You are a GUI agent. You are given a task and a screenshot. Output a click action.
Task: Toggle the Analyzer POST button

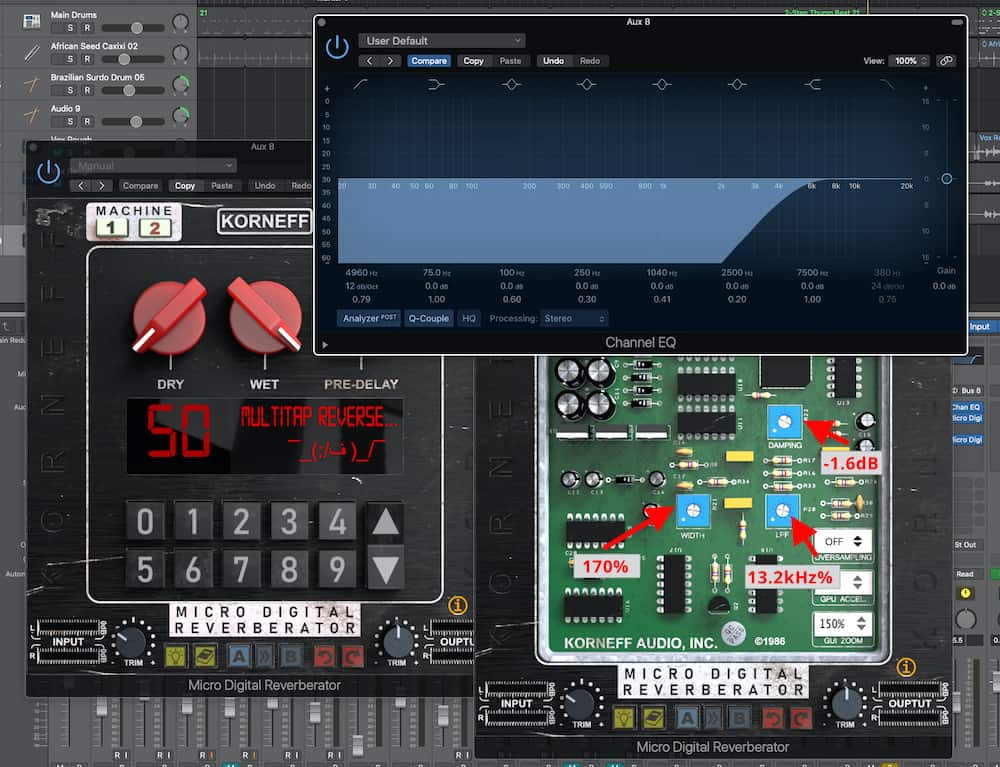click(x=369, y=318)
